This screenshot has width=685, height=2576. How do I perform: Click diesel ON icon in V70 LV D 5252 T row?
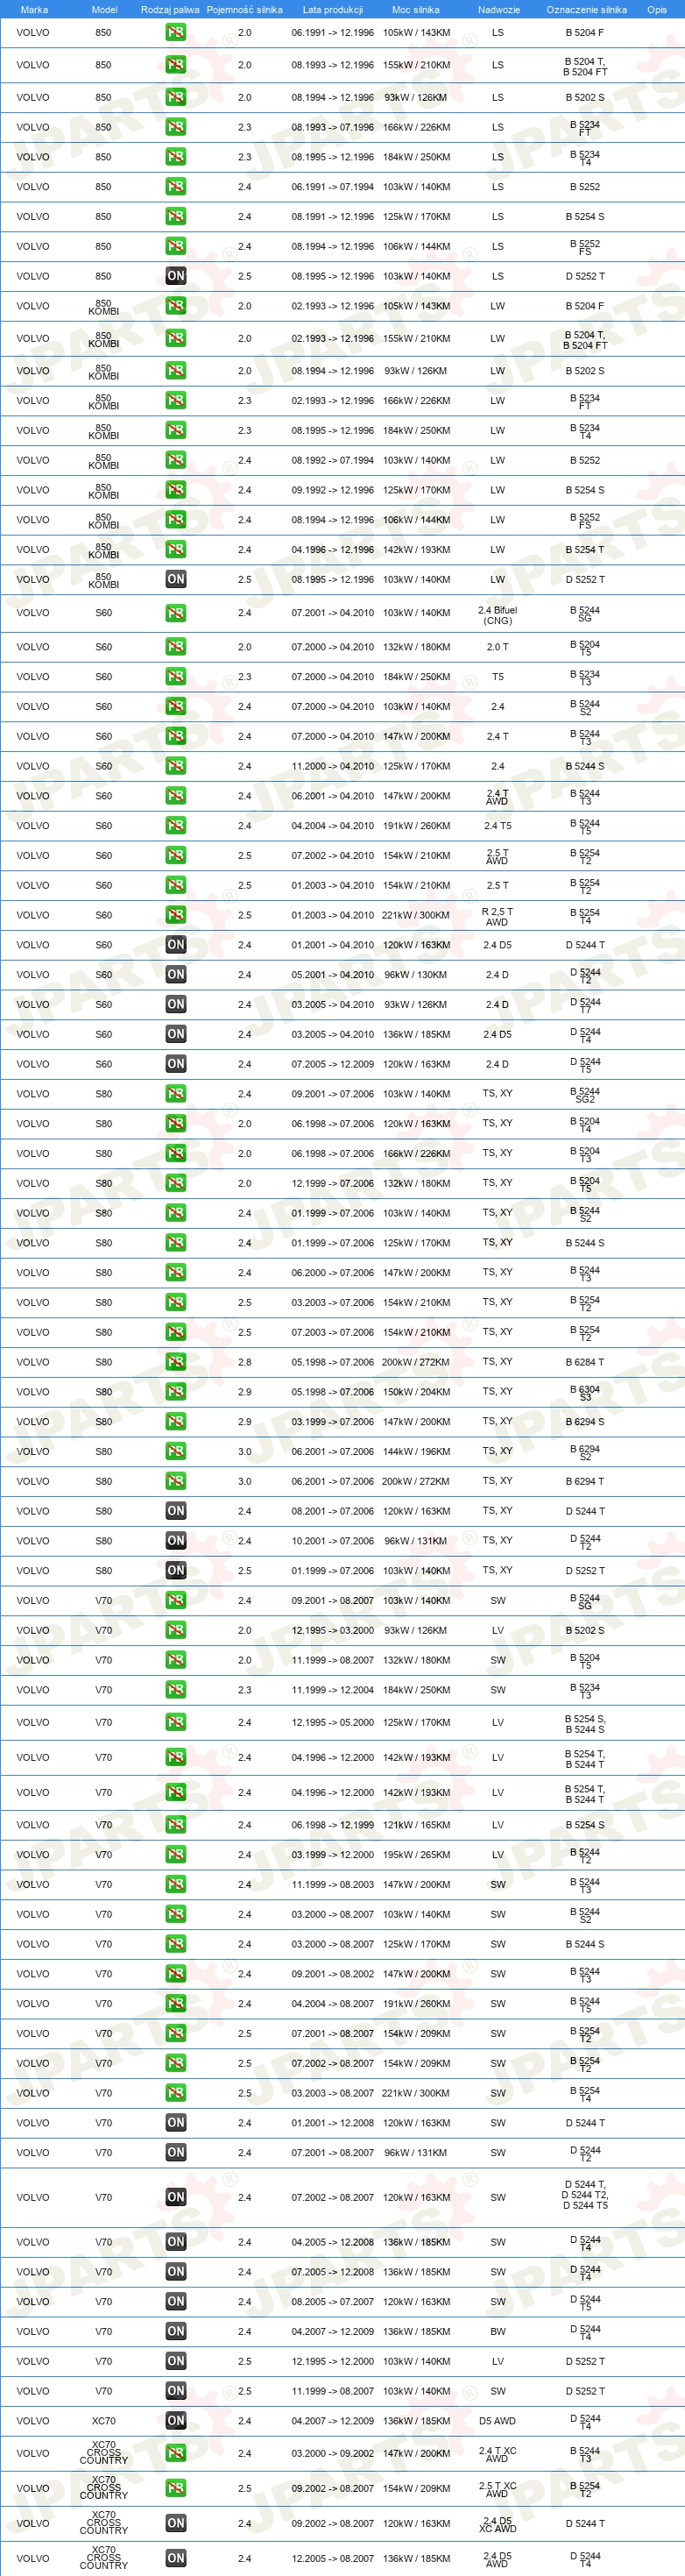pos(176,2361)
